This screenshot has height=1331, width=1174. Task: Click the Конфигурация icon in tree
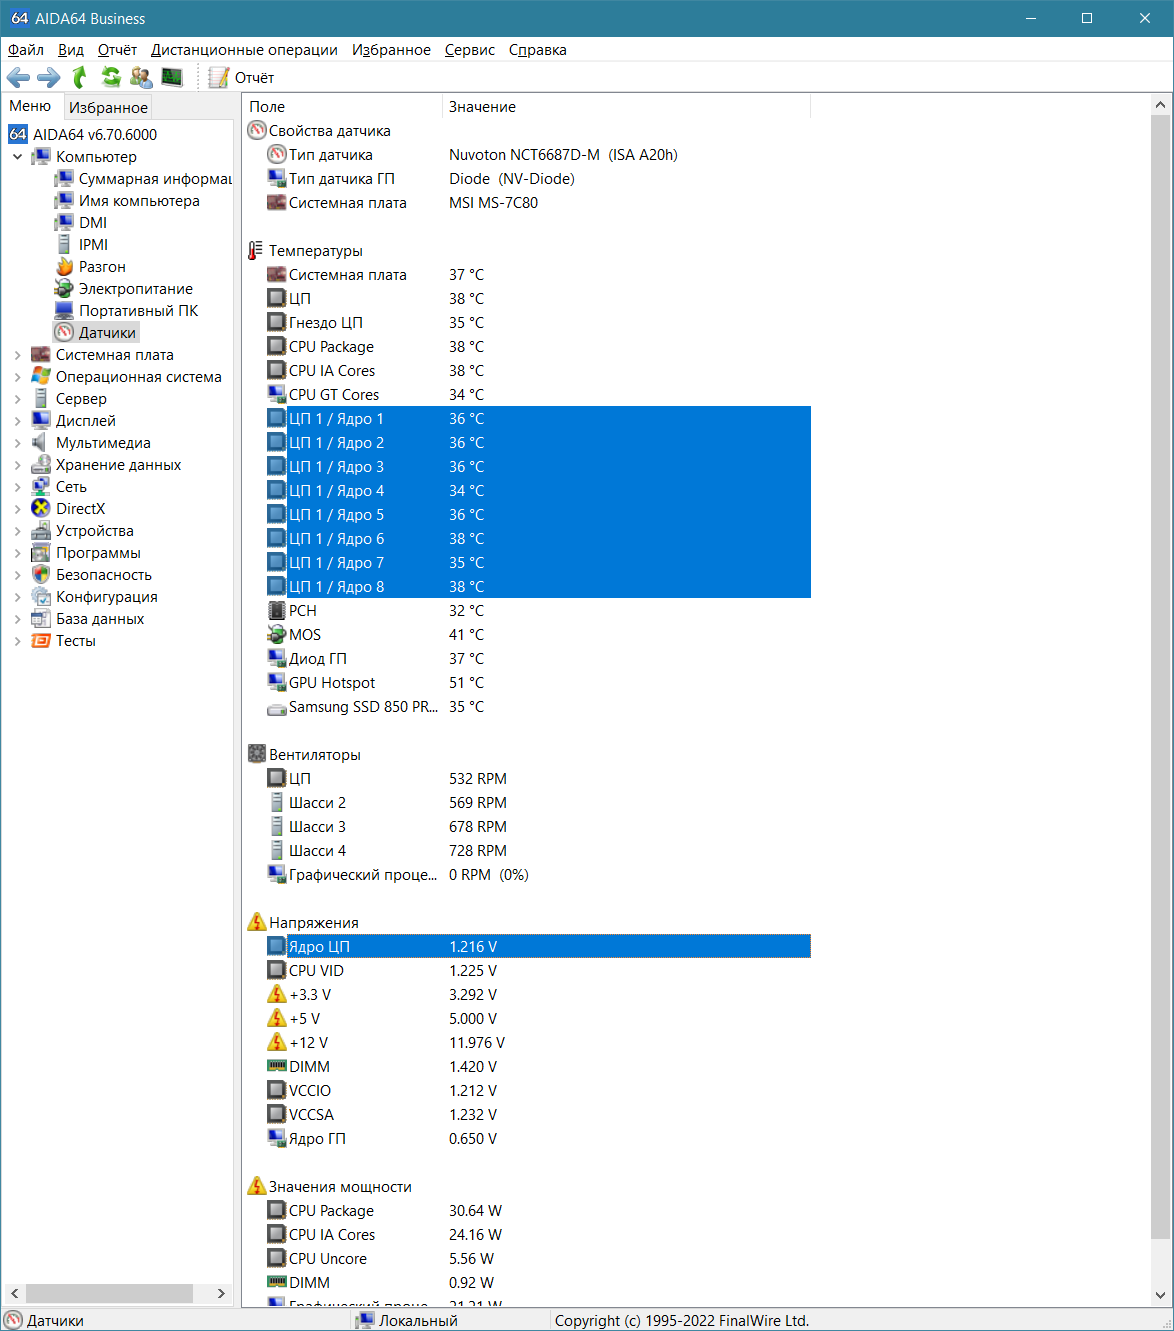click(41, 597)
